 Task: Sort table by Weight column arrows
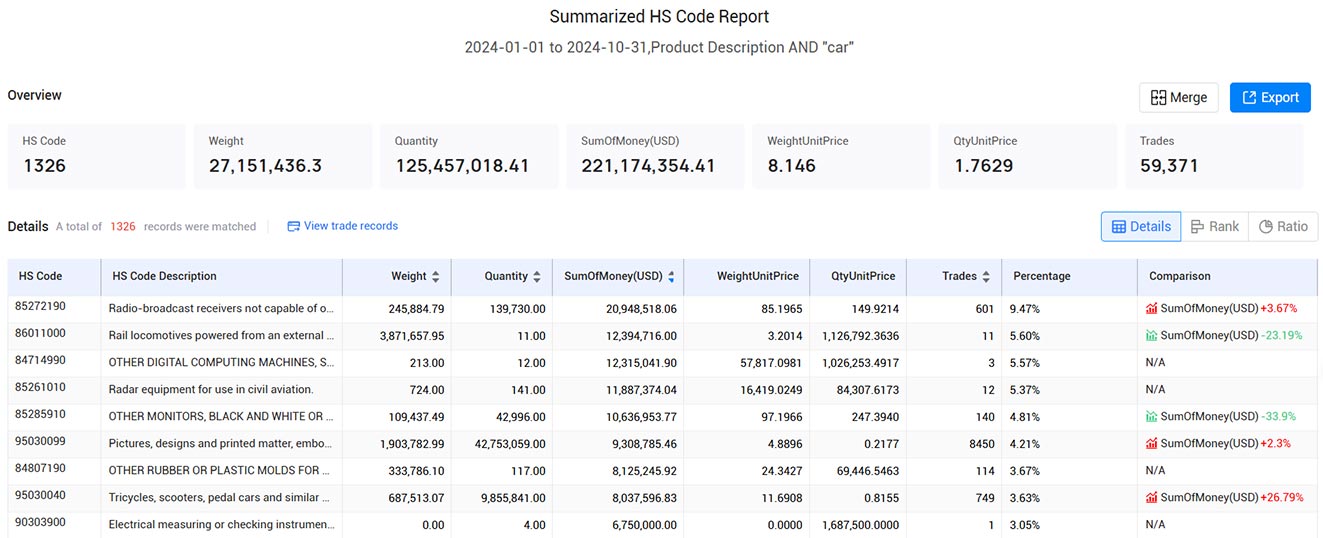pyautogui.click(x=435, y=277)
